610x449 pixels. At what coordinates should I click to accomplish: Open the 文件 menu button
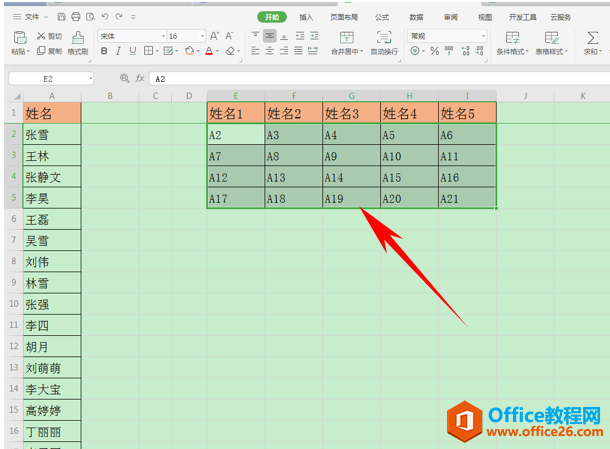point(31,17)
